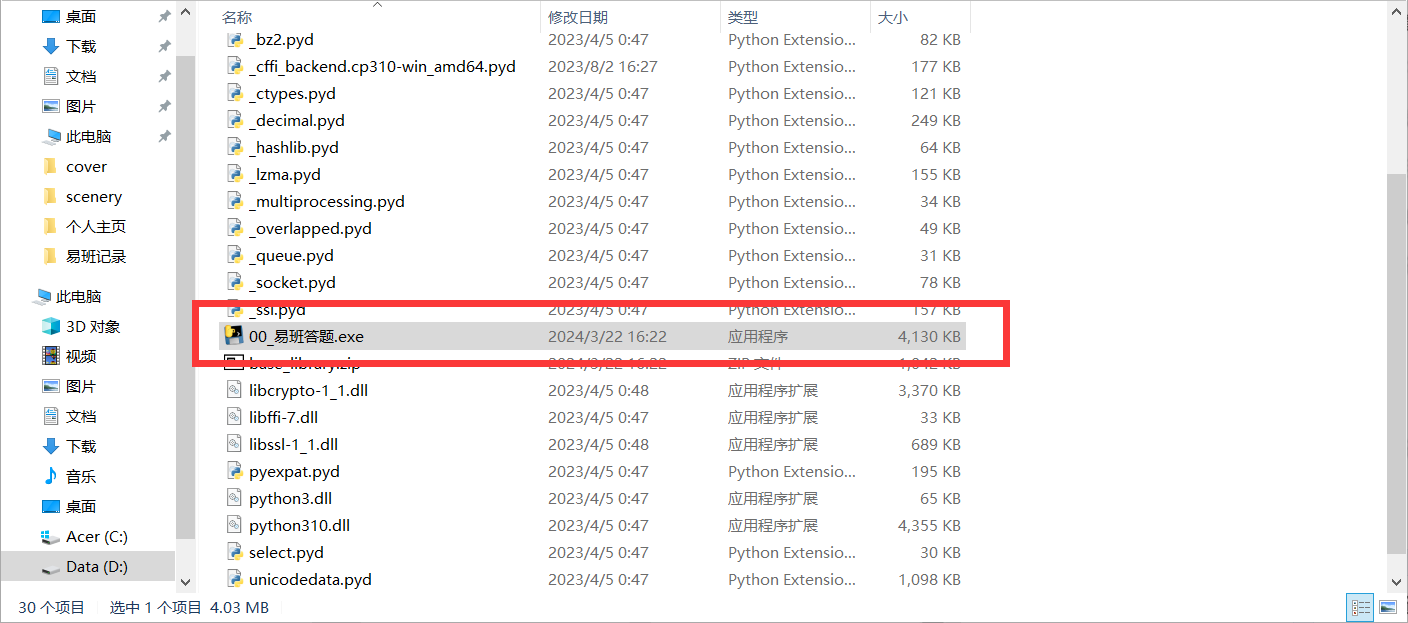Sort files by 修改日期 column
Viewport: 1408px width, 623px height.
coord(578,18)
